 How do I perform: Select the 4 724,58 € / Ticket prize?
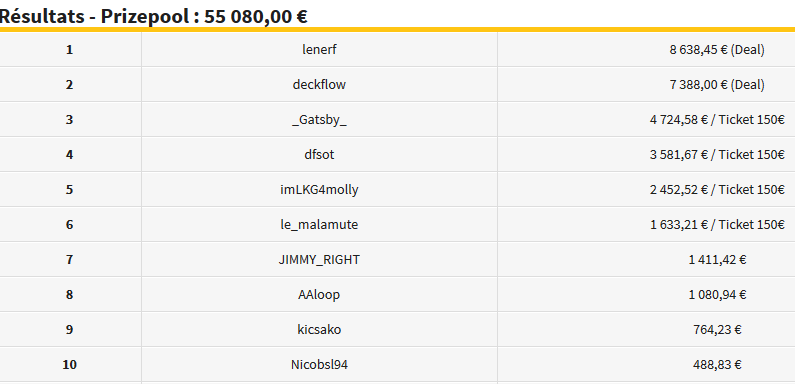coord(717,119)
